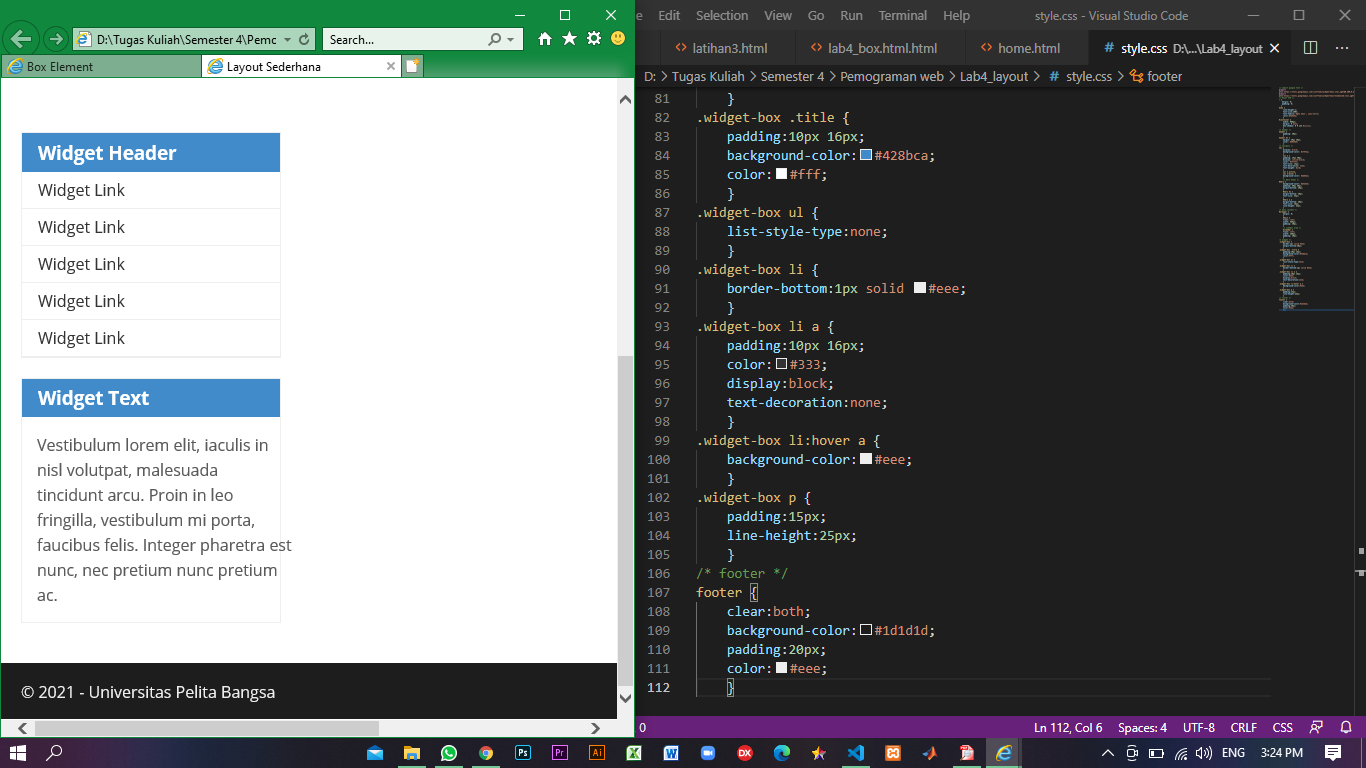The width and height of the screenshot is (1366, 768).
Task: Click the refresh icon in the IE address bar
Action: click(x=306, y=38)
